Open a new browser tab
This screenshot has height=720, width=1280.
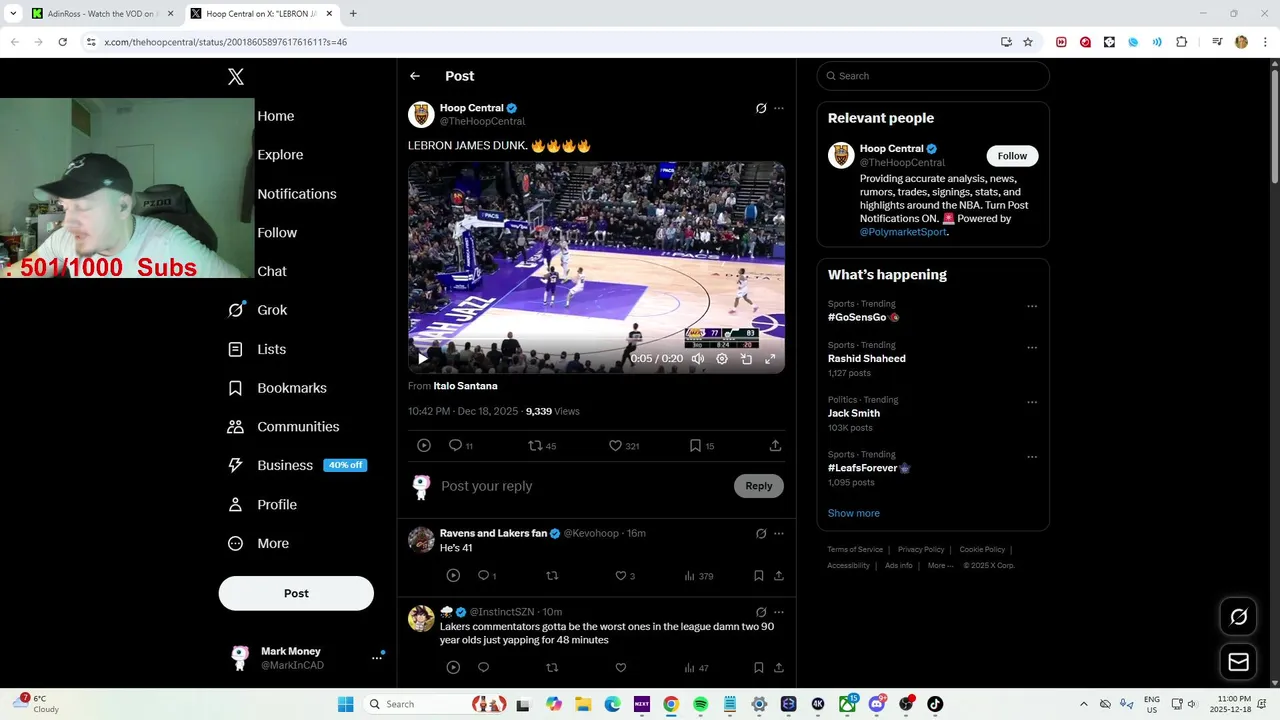[x=353, y=14]
